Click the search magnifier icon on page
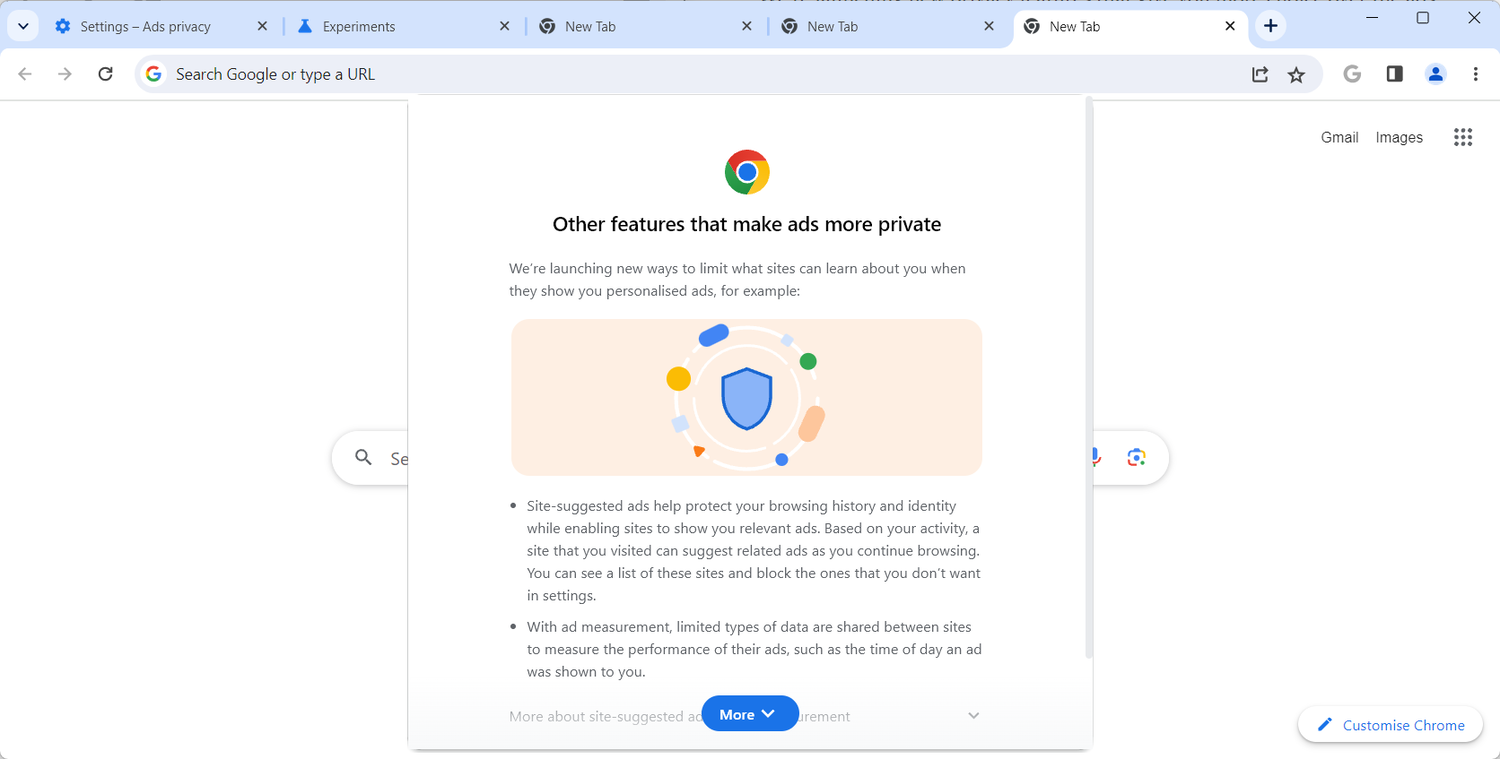The height and width of the screenshot is (759, 1500). click(x=364, y=458)
